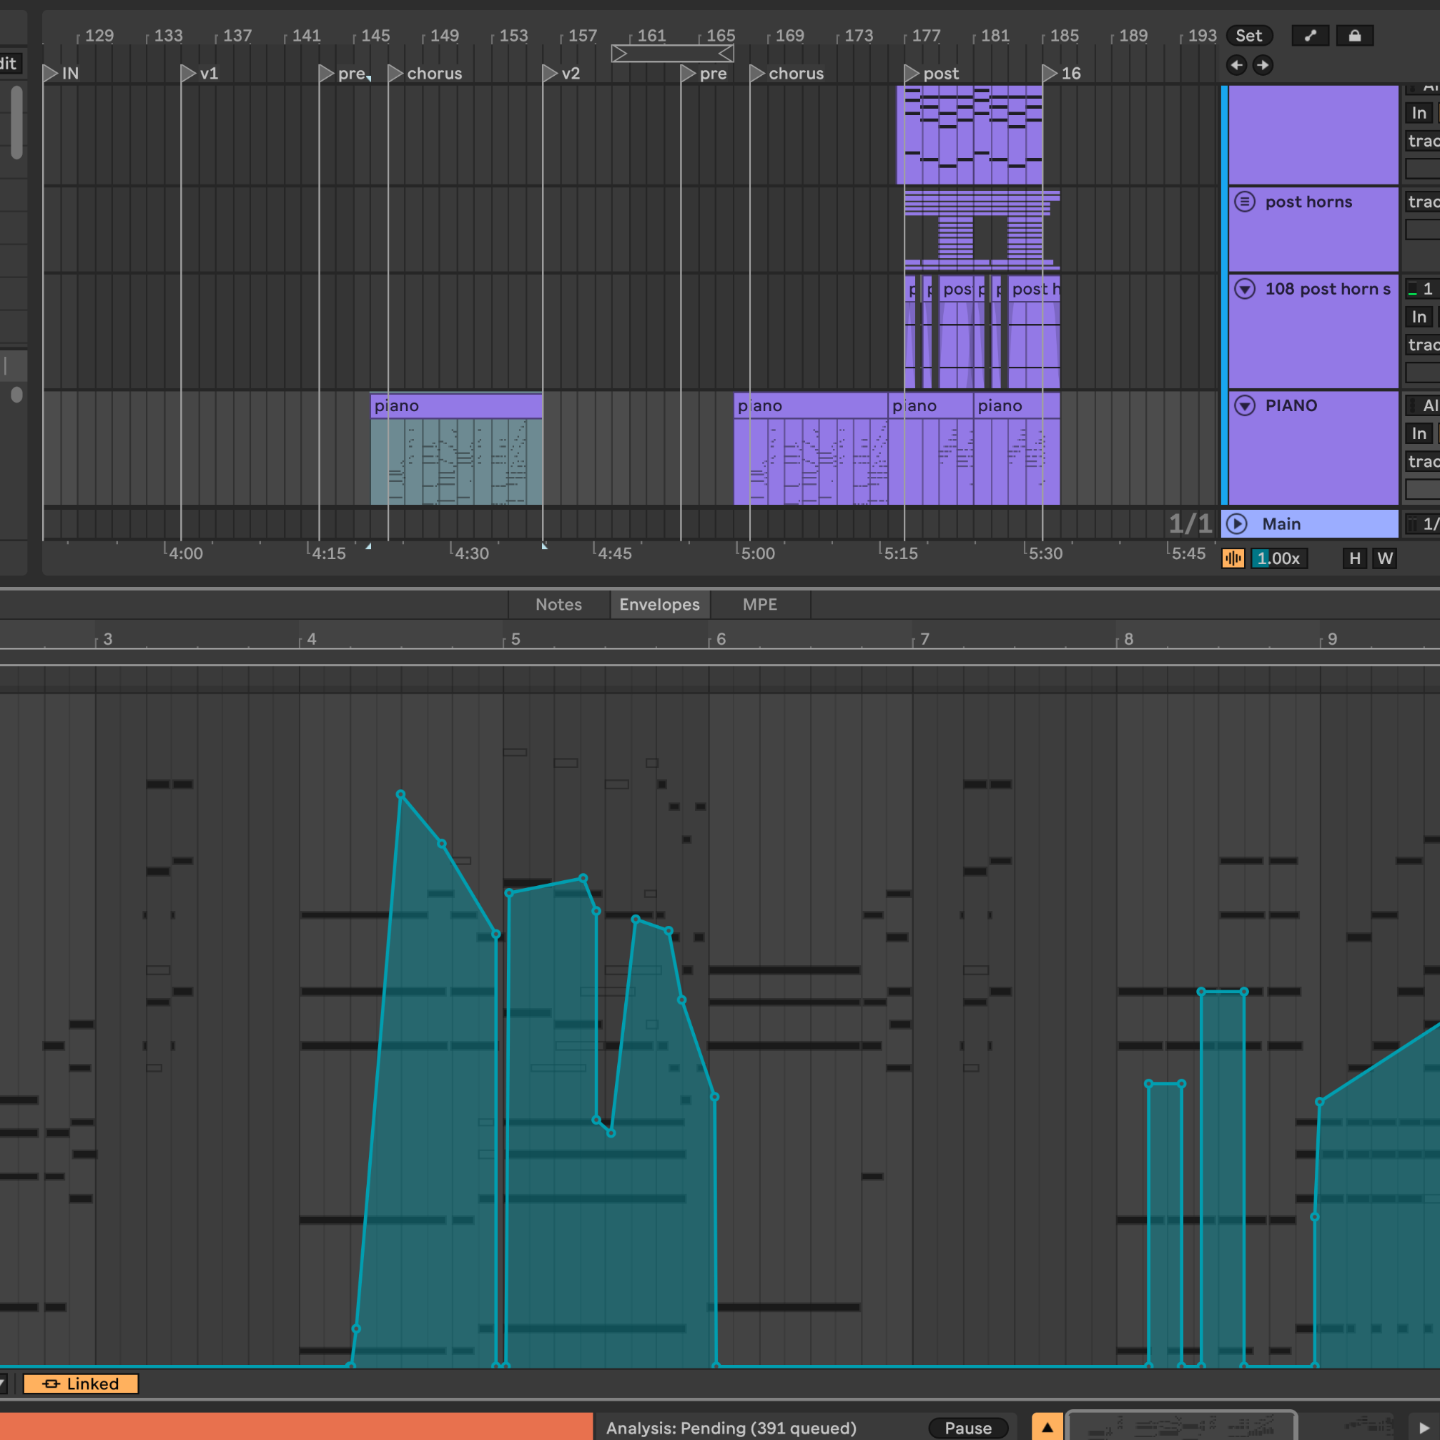Screen dimensions: 1440x1440
Task: Unfold the Main track
Action: (x=1237, y=524)
